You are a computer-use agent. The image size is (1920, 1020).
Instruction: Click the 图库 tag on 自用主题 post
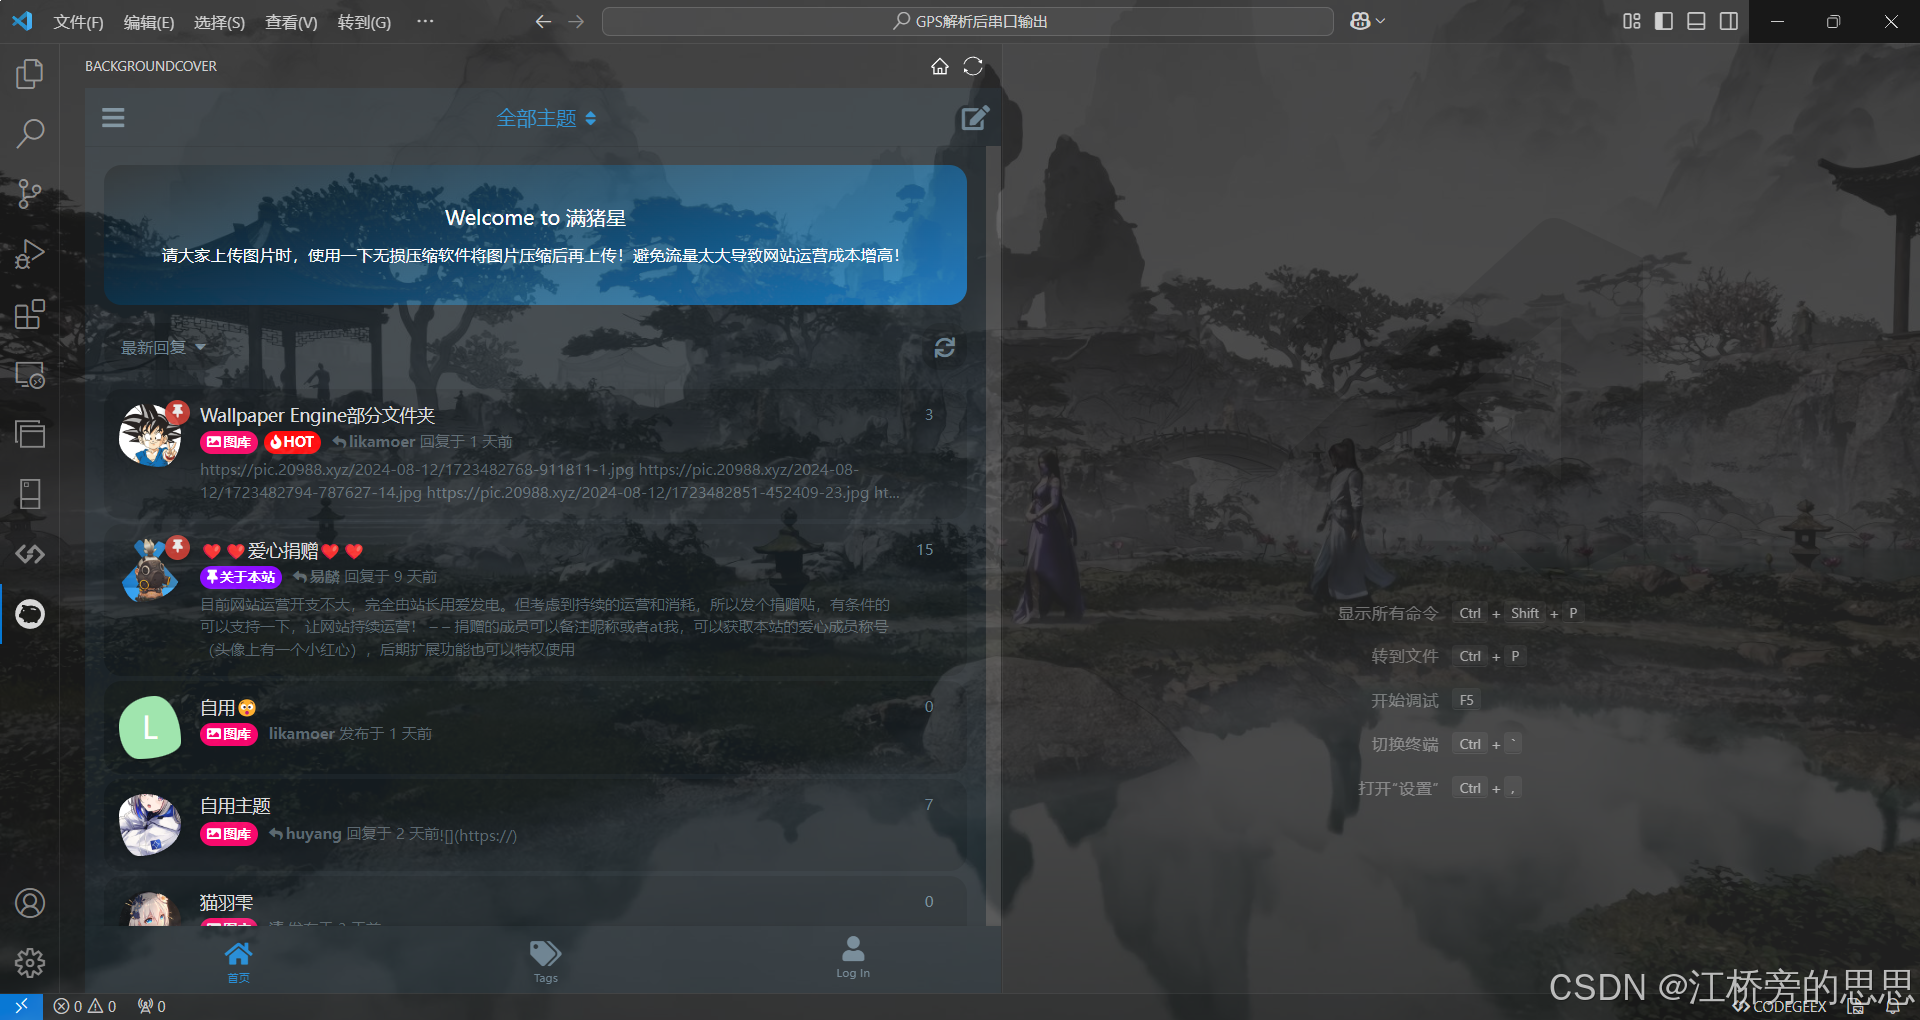click(x=229, y=834)
